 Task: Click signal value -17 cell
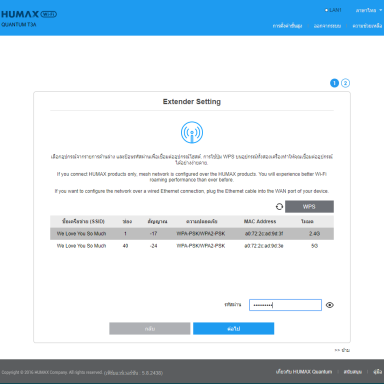click(x=153, y=234)
